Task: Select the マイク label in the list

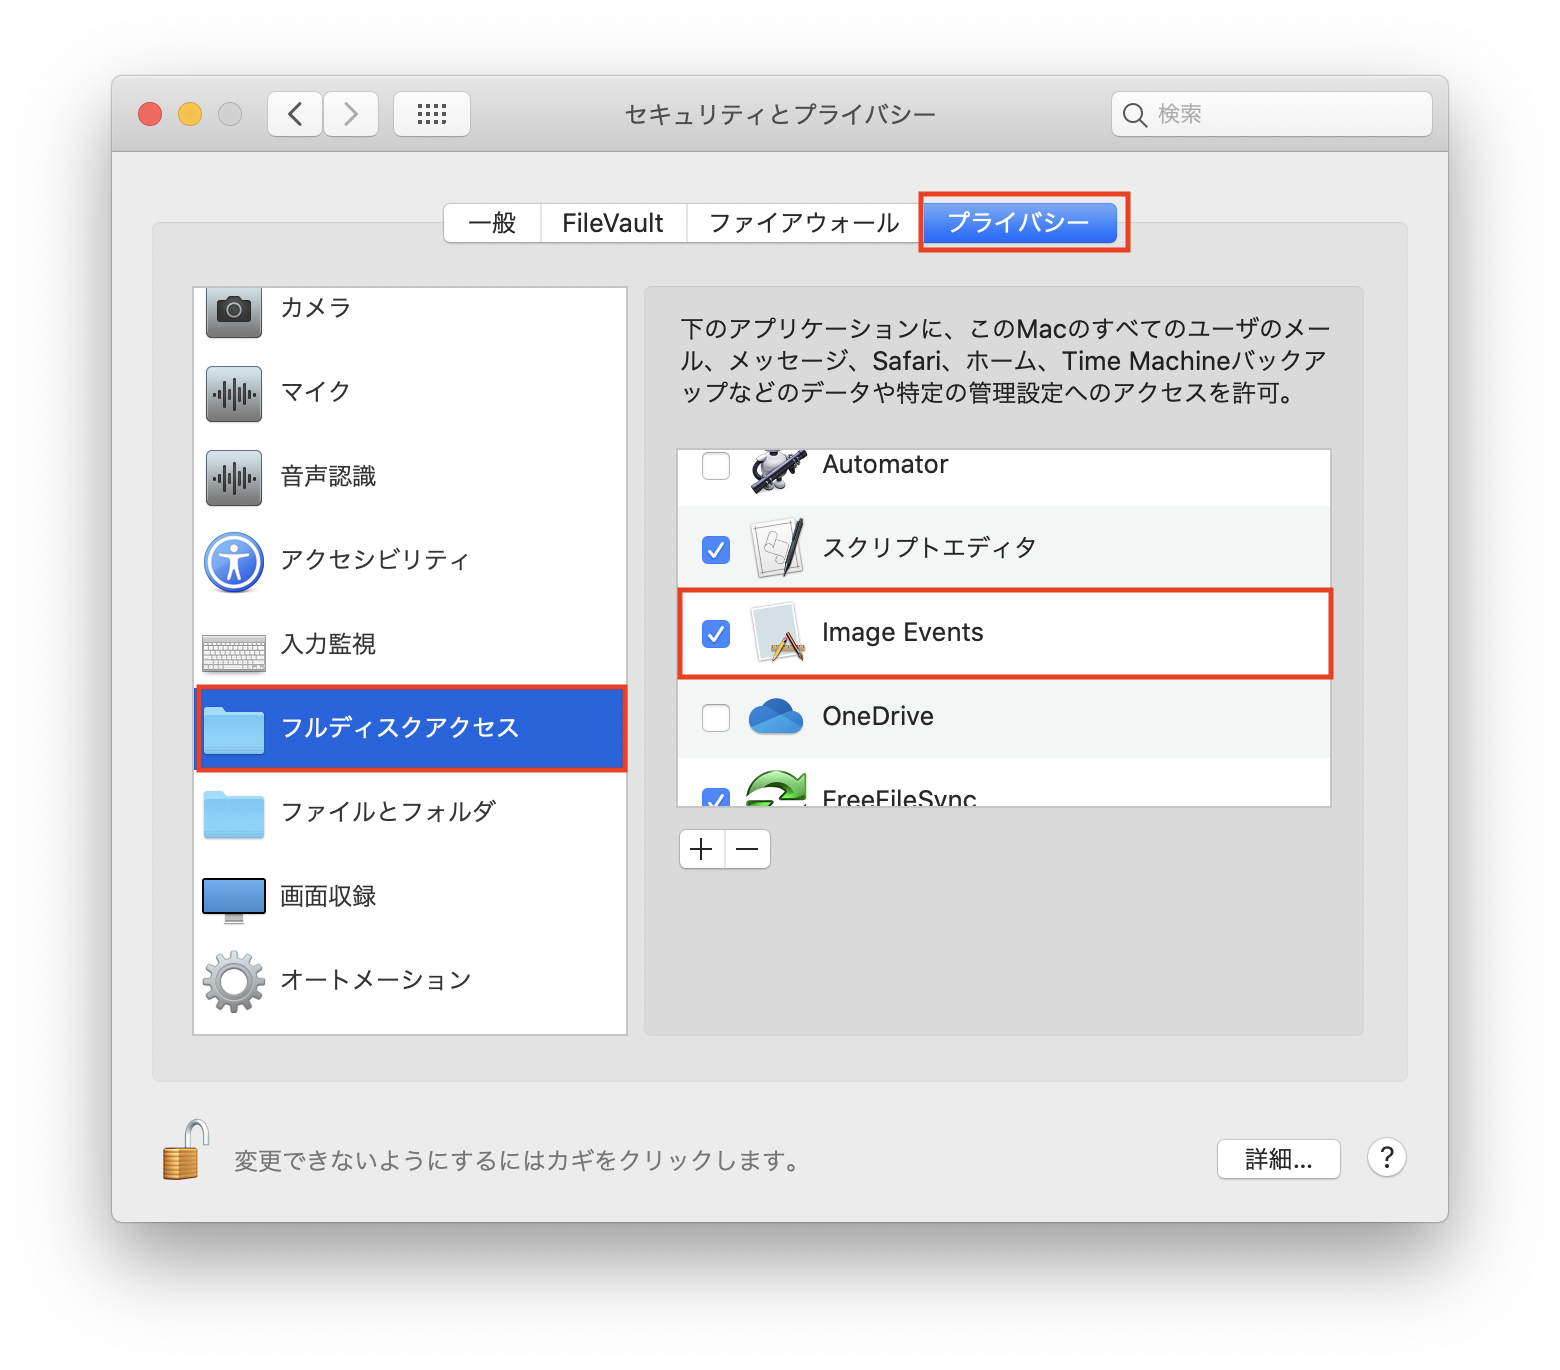Action: pos(316,392)
